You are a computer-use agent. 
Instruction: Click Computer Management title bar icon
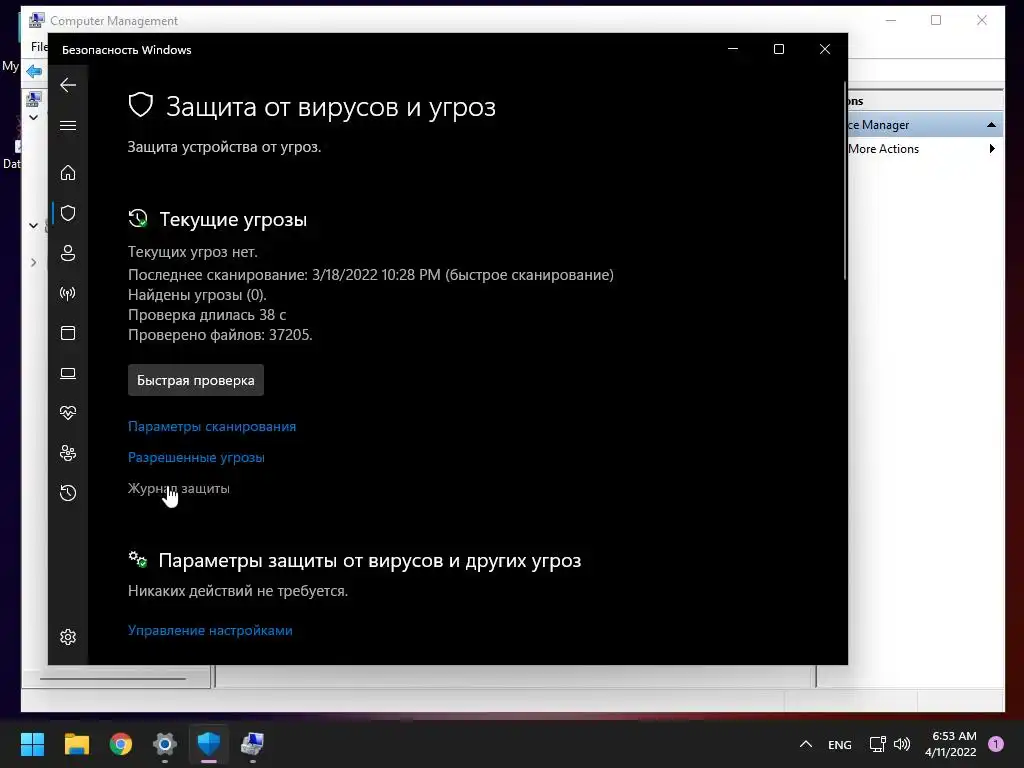[x=37, y=20]
